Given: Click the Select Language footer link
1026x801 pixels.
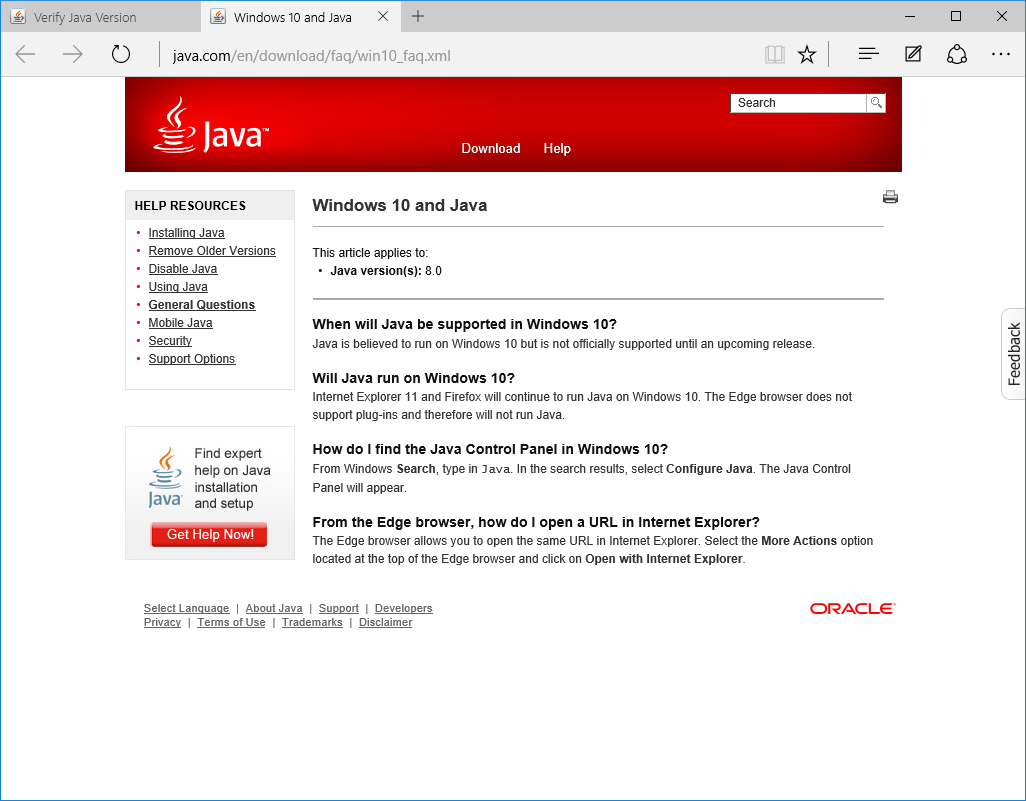Looking at the screenshot, I should (186, 608).
